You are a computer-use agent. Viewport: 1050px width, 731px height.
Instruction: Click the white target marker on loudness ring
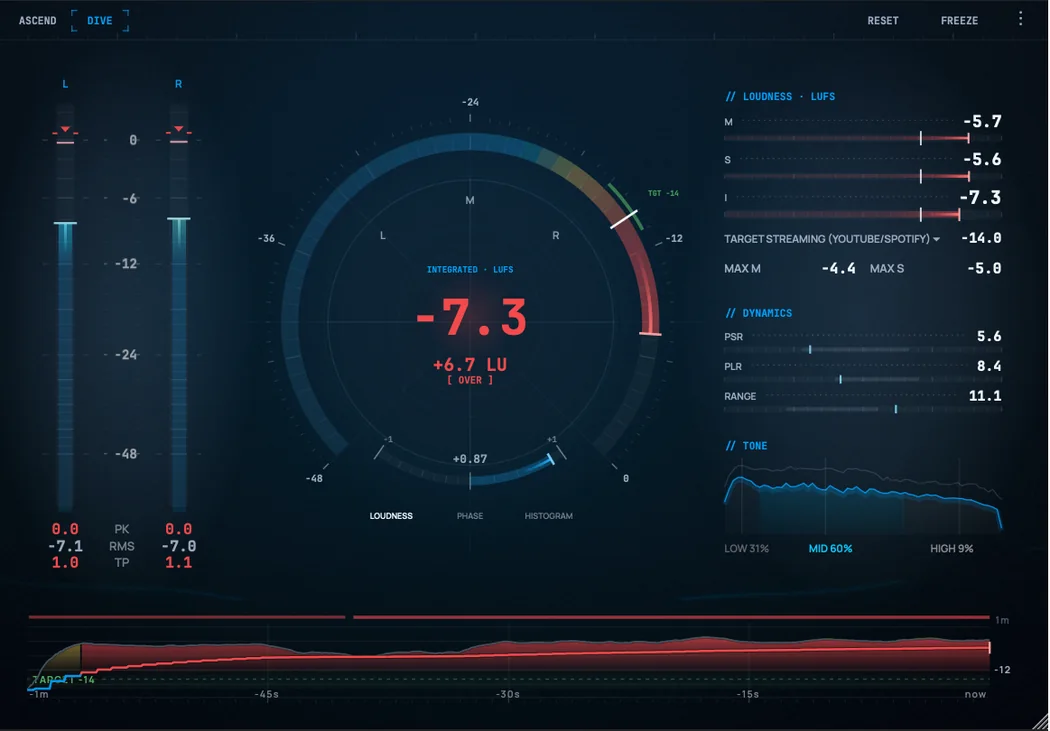pyautogui.click(x=623, y=219)
